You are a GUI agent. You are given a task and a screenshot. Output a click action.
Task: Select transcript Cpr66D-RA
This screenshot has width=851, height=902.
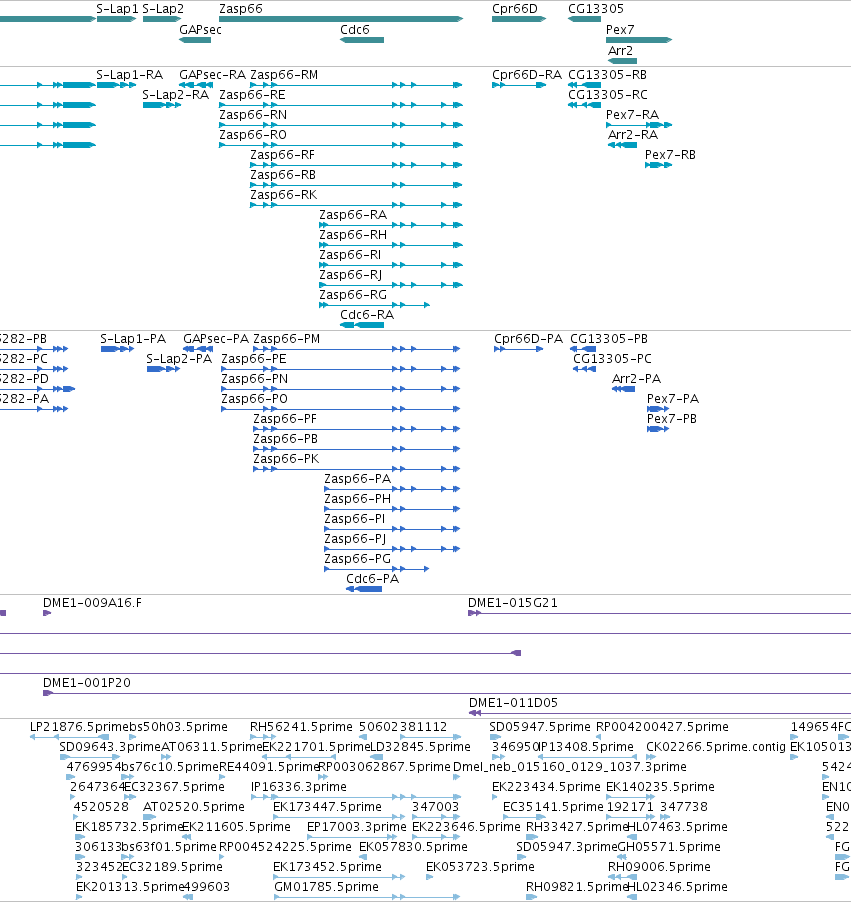[x=519, y=85]
